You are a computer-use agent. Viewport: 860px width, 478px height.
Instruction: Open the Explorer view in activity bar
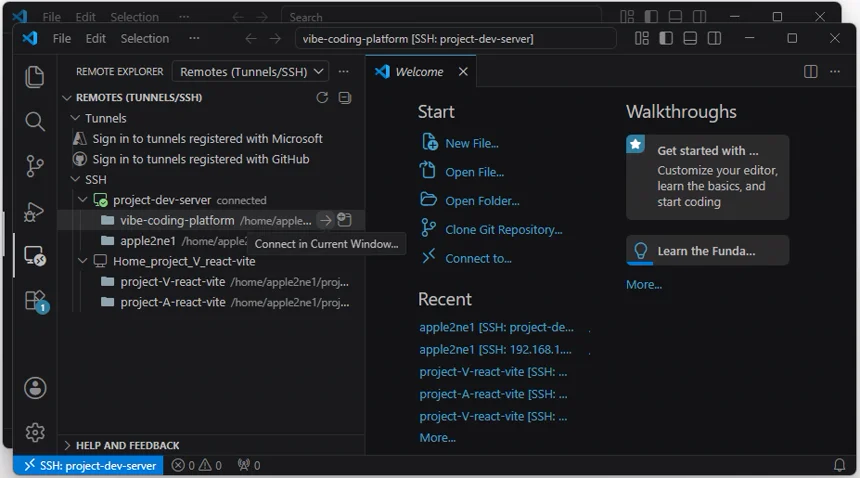tap(35, 76)
